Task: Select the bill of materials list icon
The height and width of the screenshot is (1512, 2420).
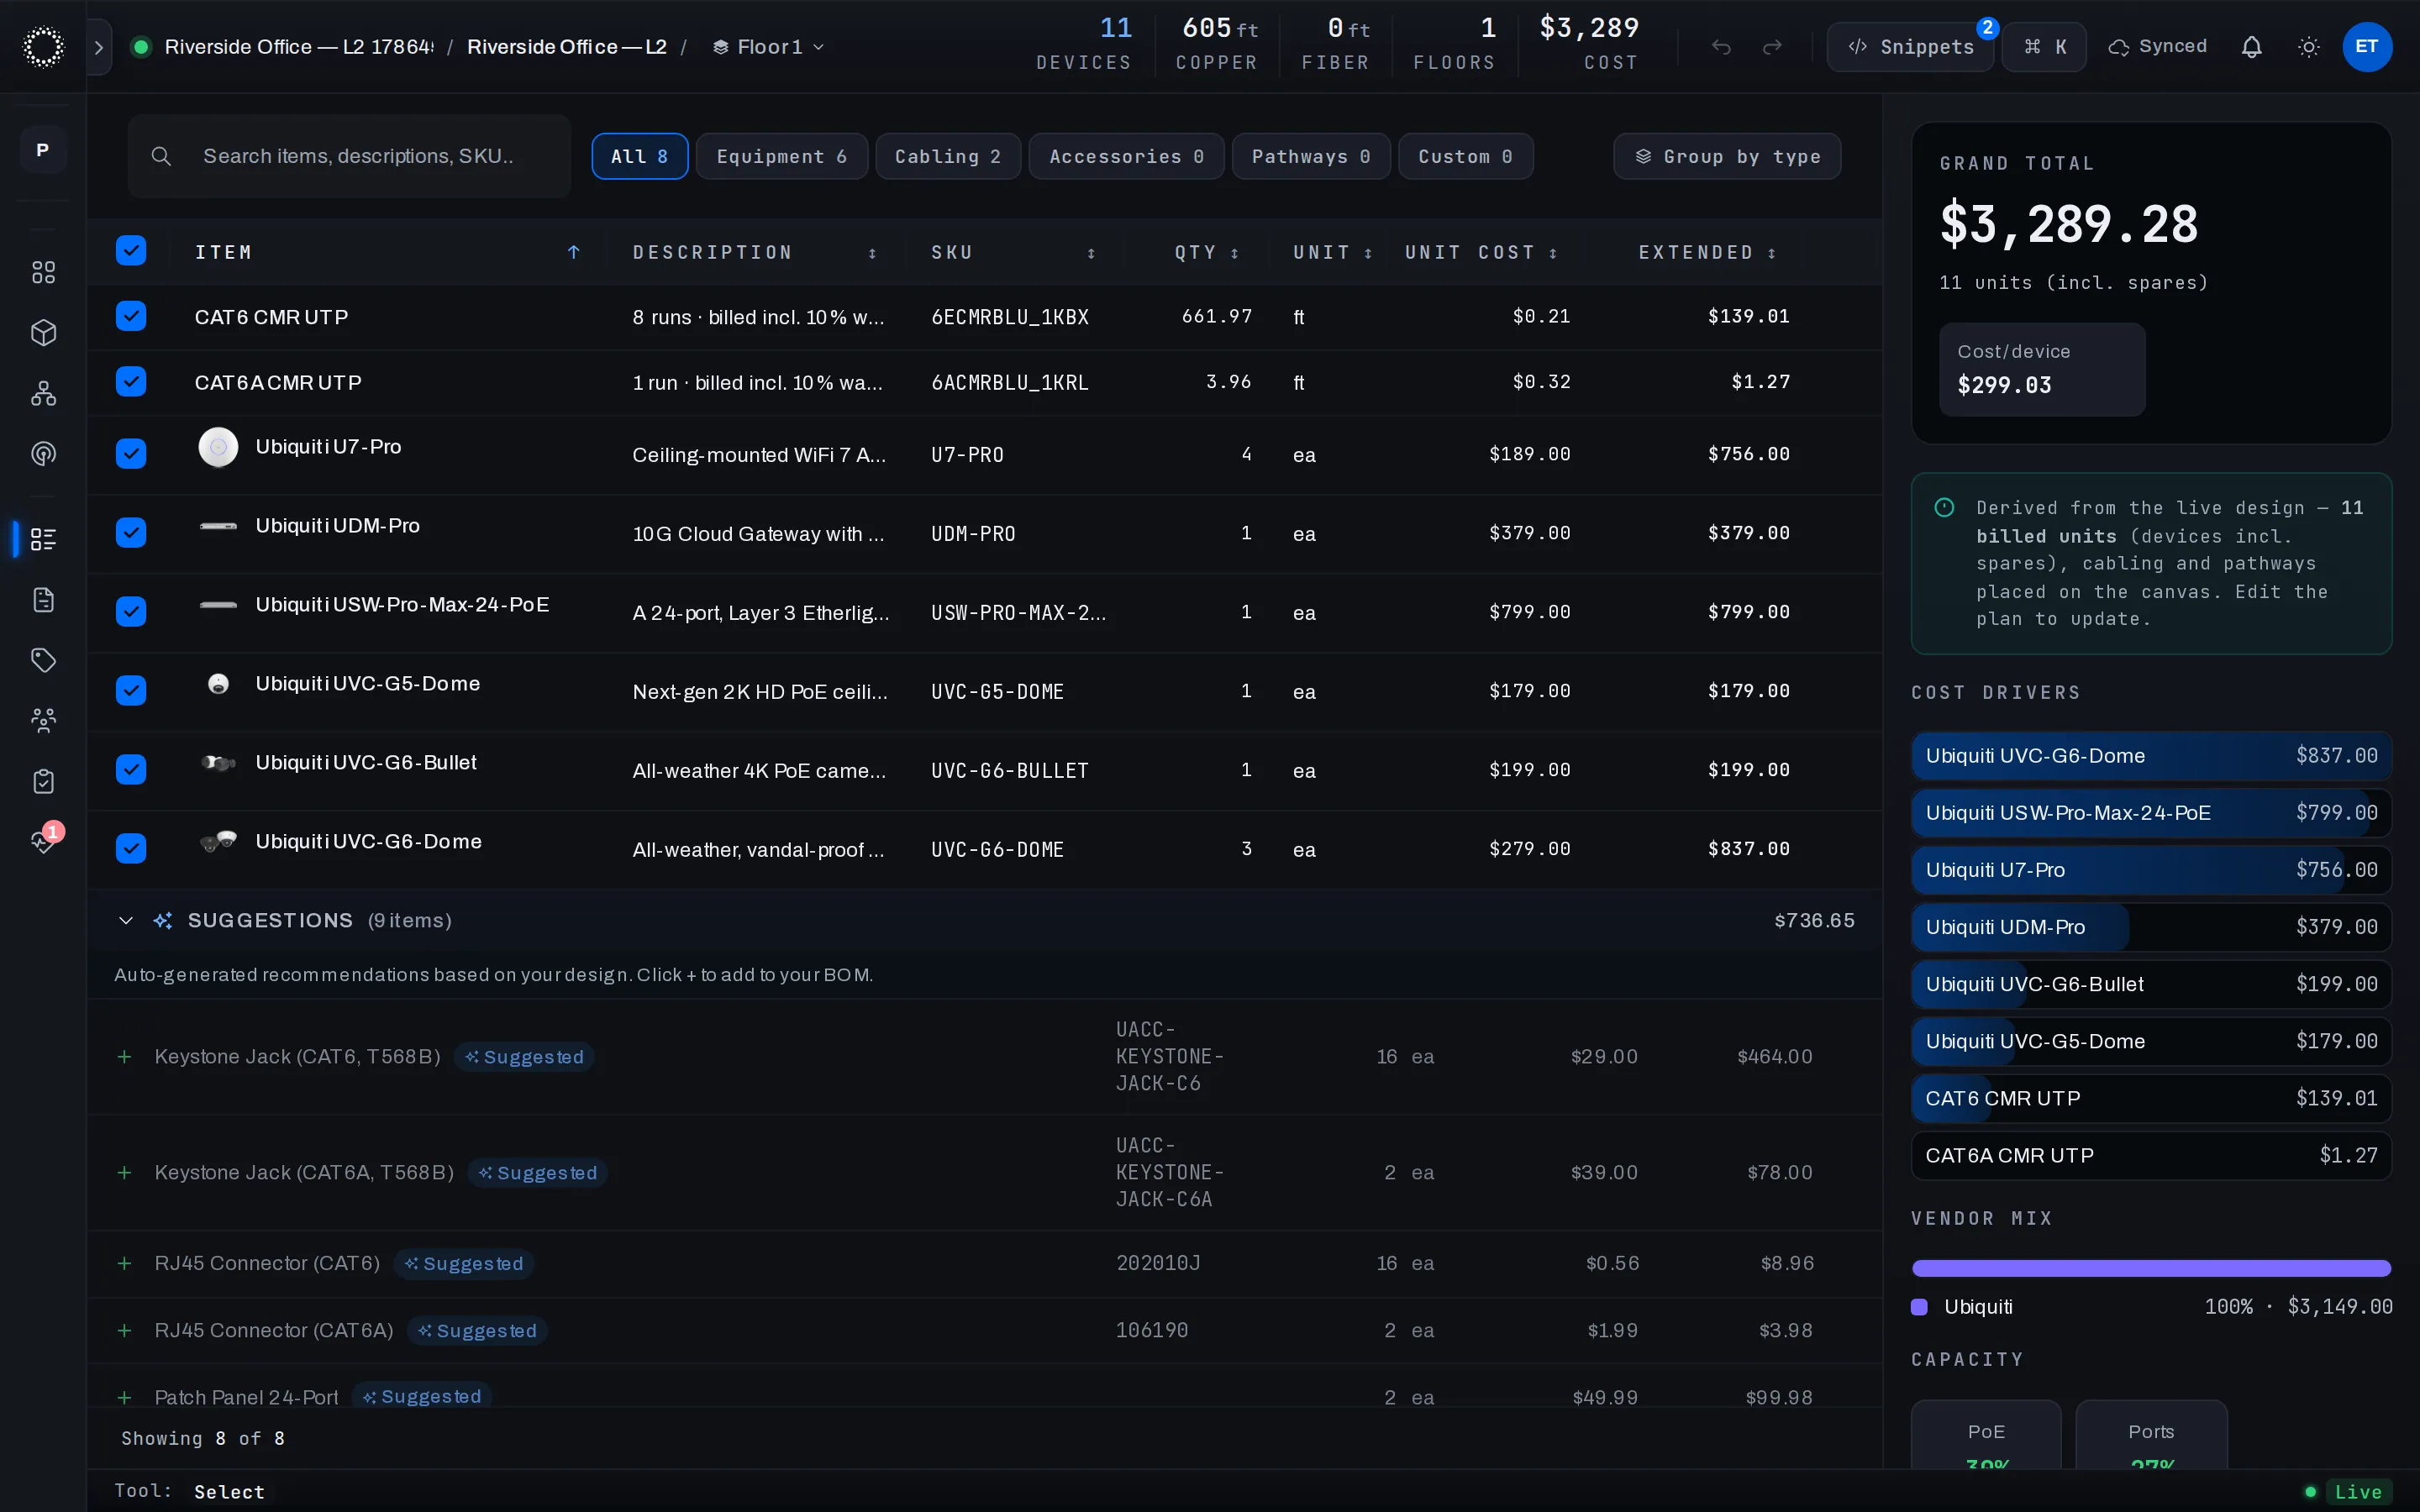Action: [43, 539]
